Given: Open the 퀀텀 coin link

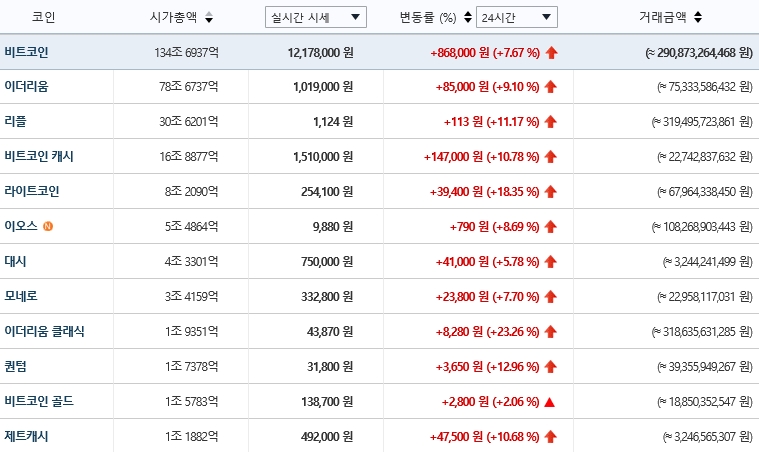Looking at the screenshot, I should pos(15,366).
